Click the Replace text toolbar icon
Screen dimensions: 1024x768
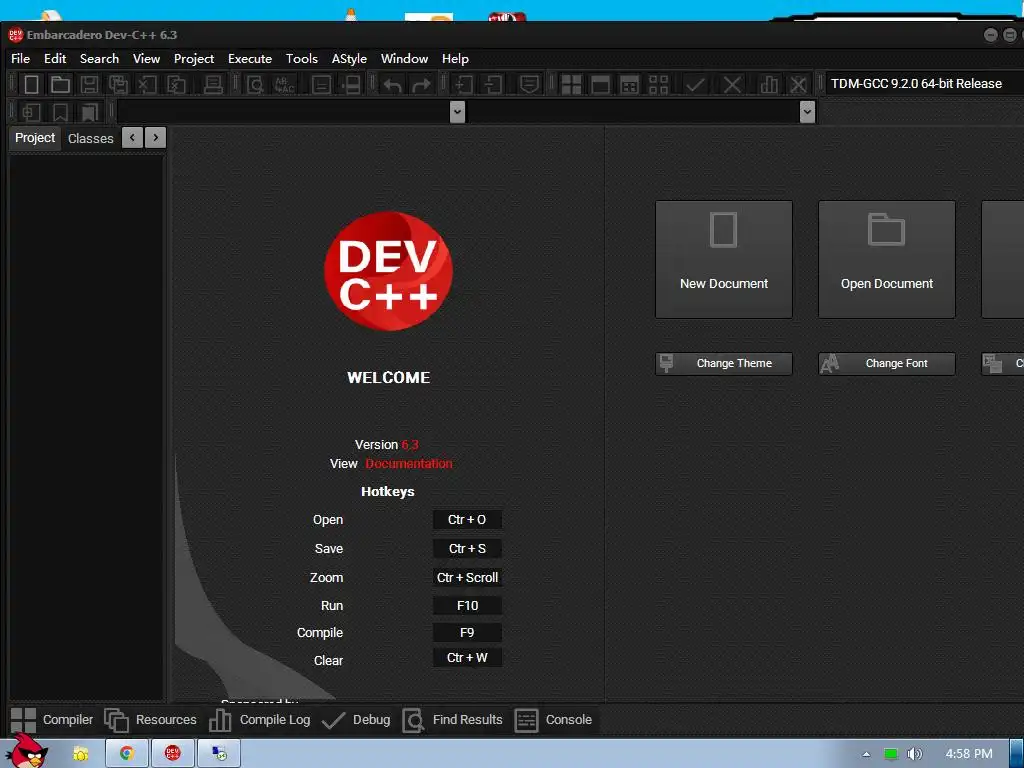(x=284, y=84)
